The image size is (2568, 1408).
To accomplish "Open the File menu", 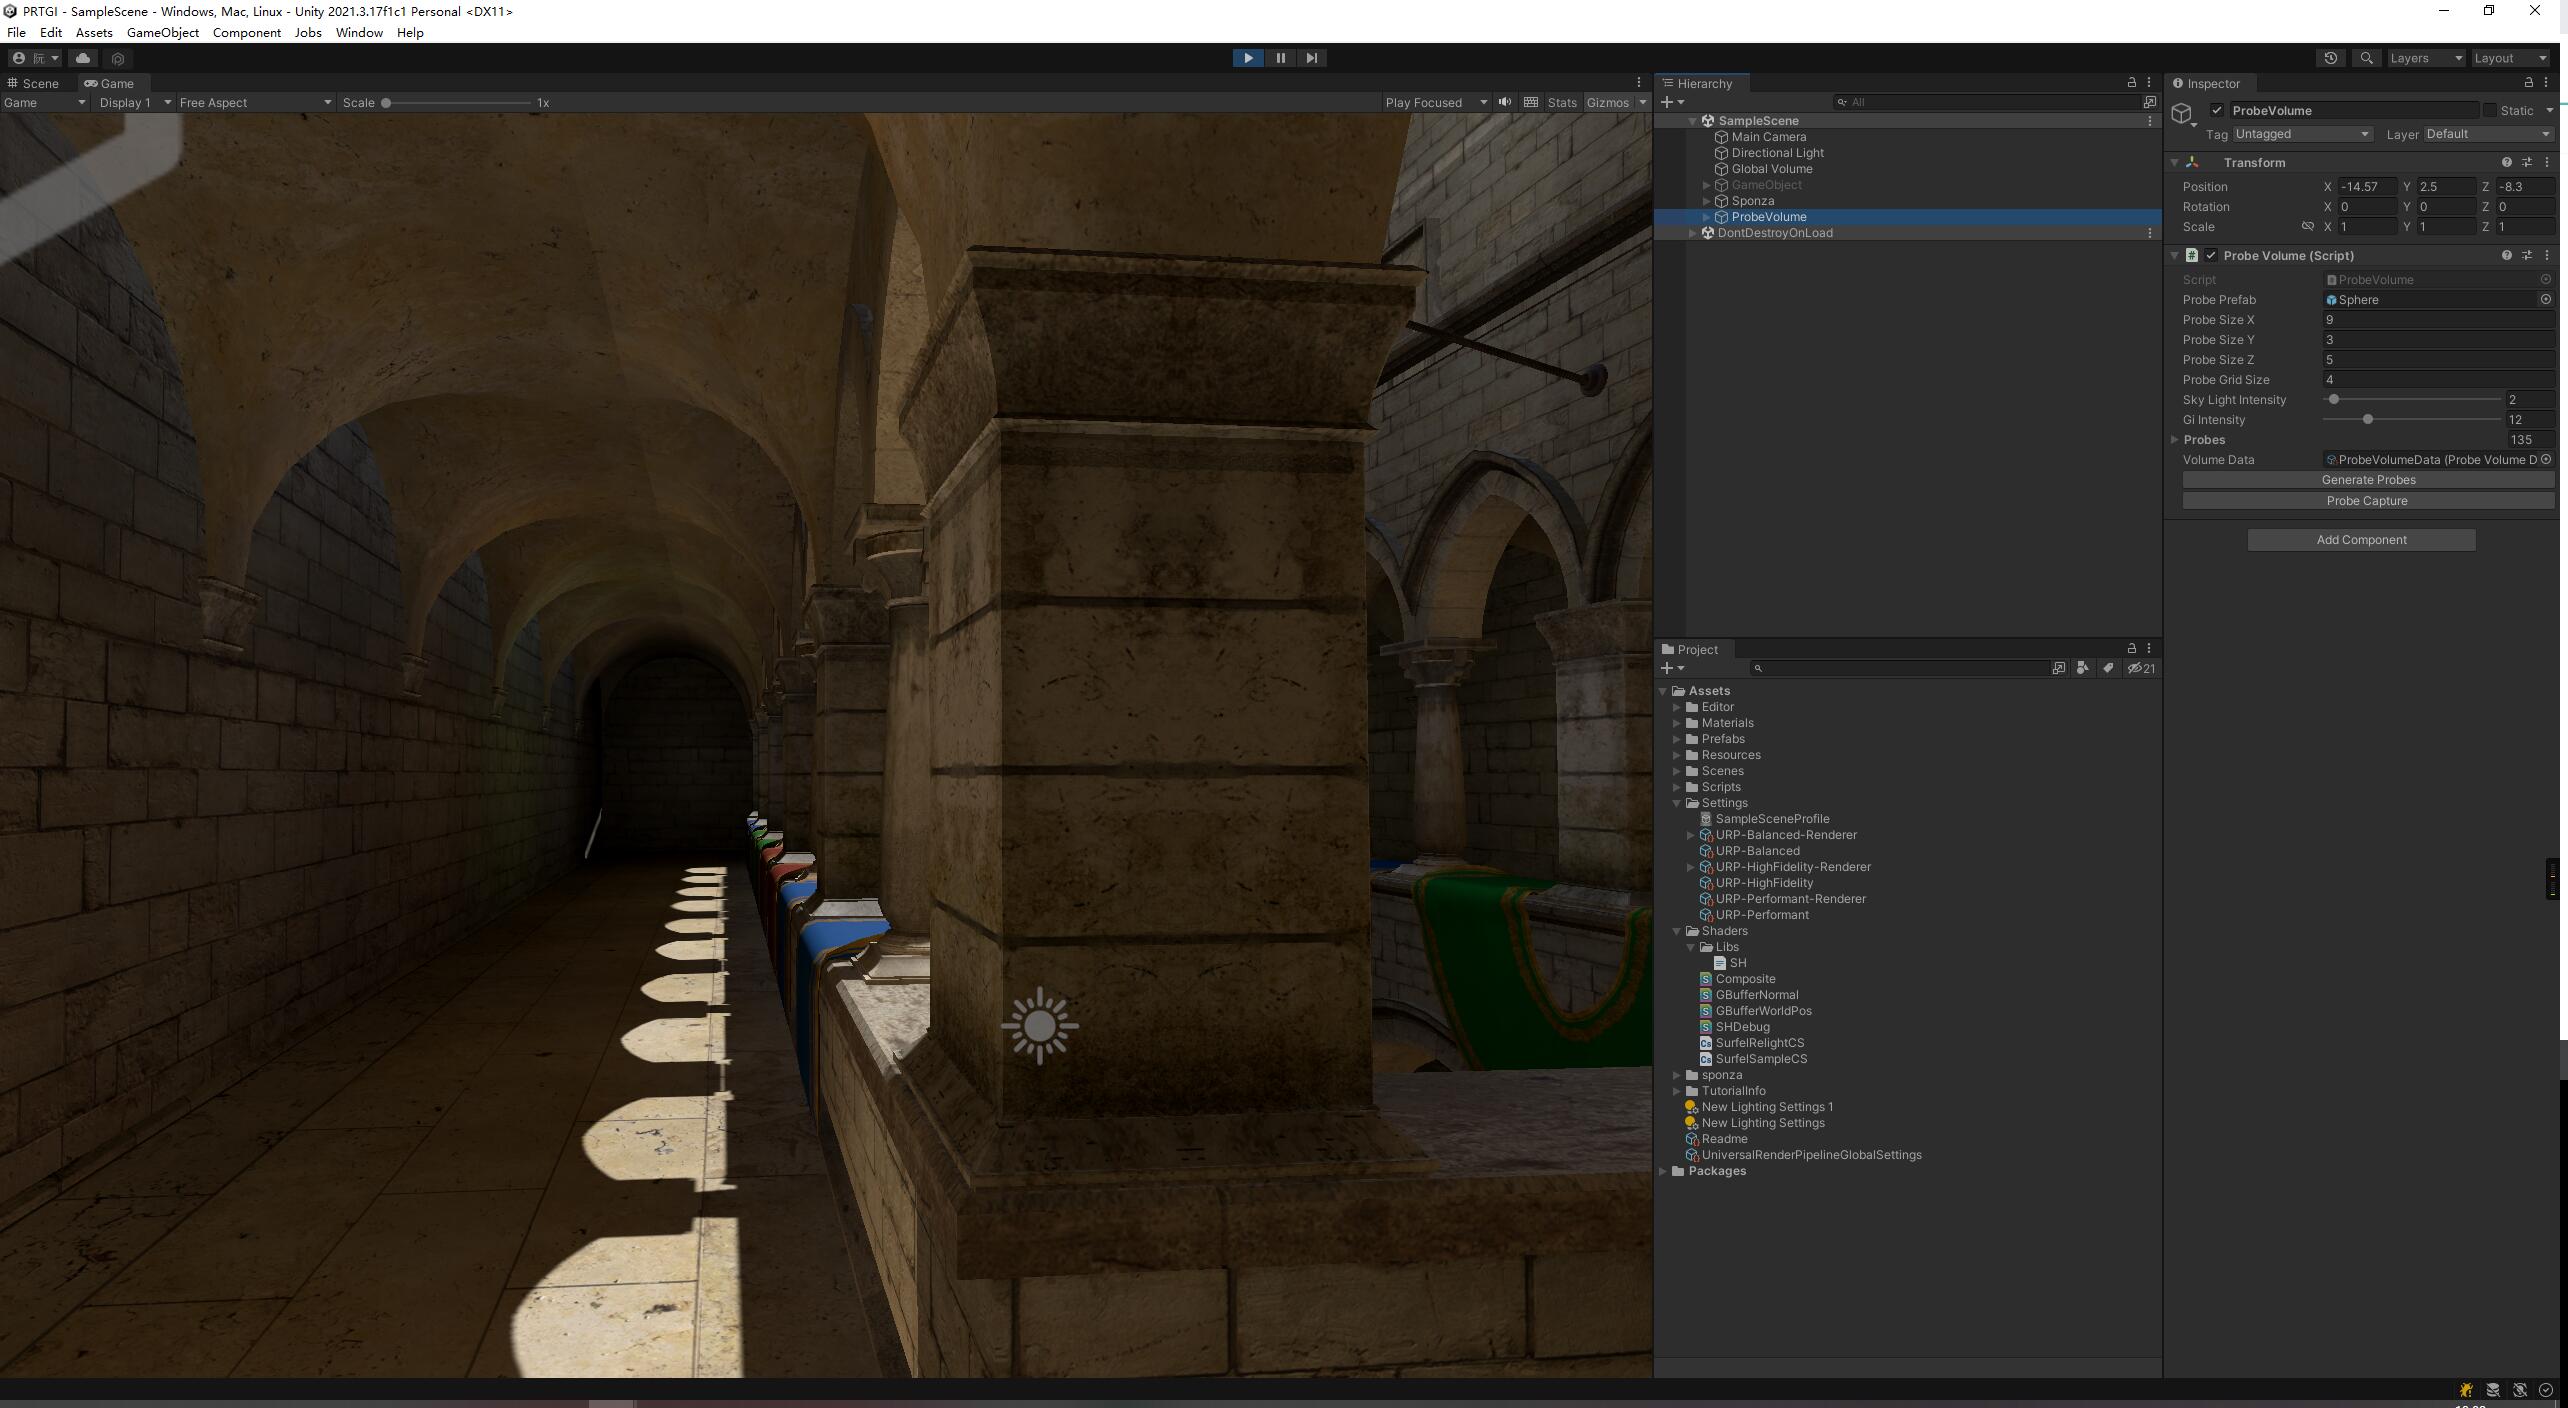I will [x=16, y=32].
